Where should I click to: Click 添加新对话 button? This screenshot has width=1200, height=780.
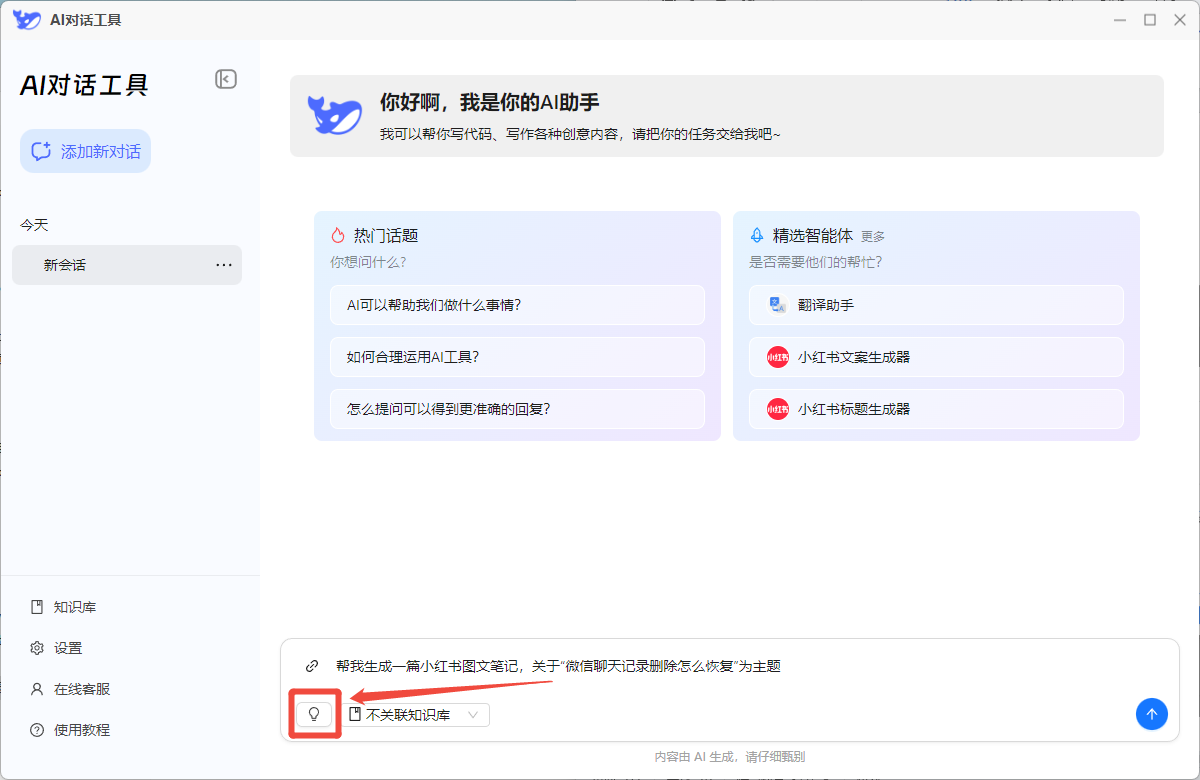pyautogui.click(x=86, y=151)
